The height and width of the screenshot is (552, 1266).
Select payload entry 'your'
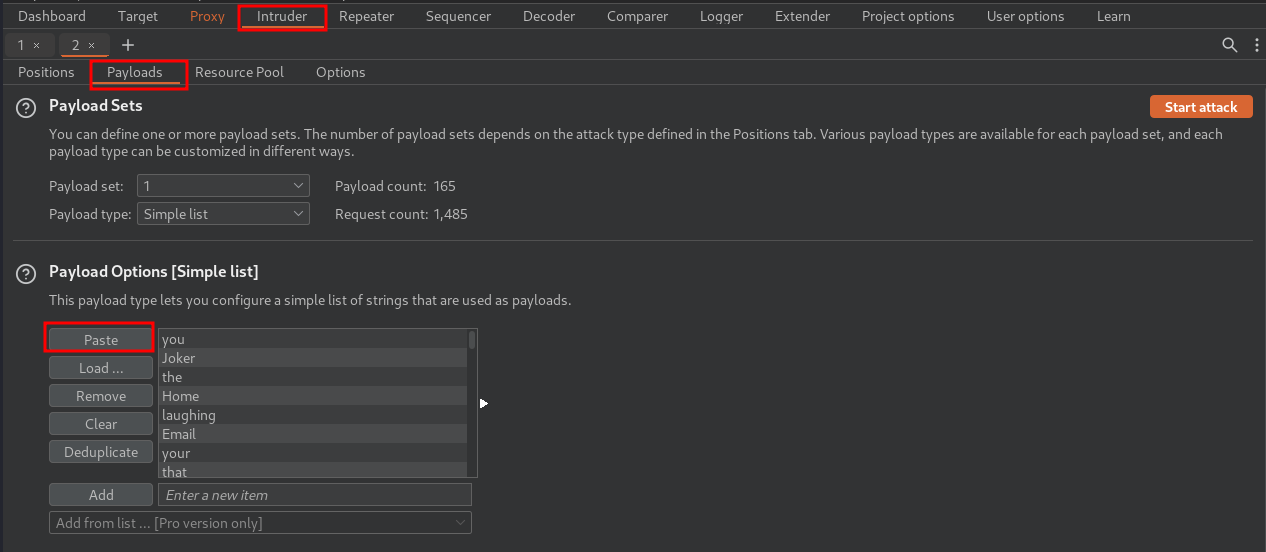[x=313, y=453]
